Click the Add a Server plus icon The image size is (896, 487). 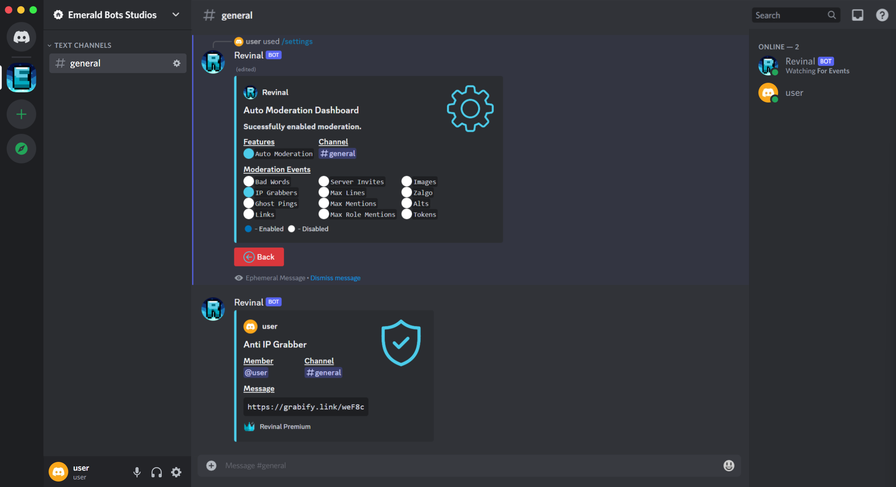click(x=21, y=114)
